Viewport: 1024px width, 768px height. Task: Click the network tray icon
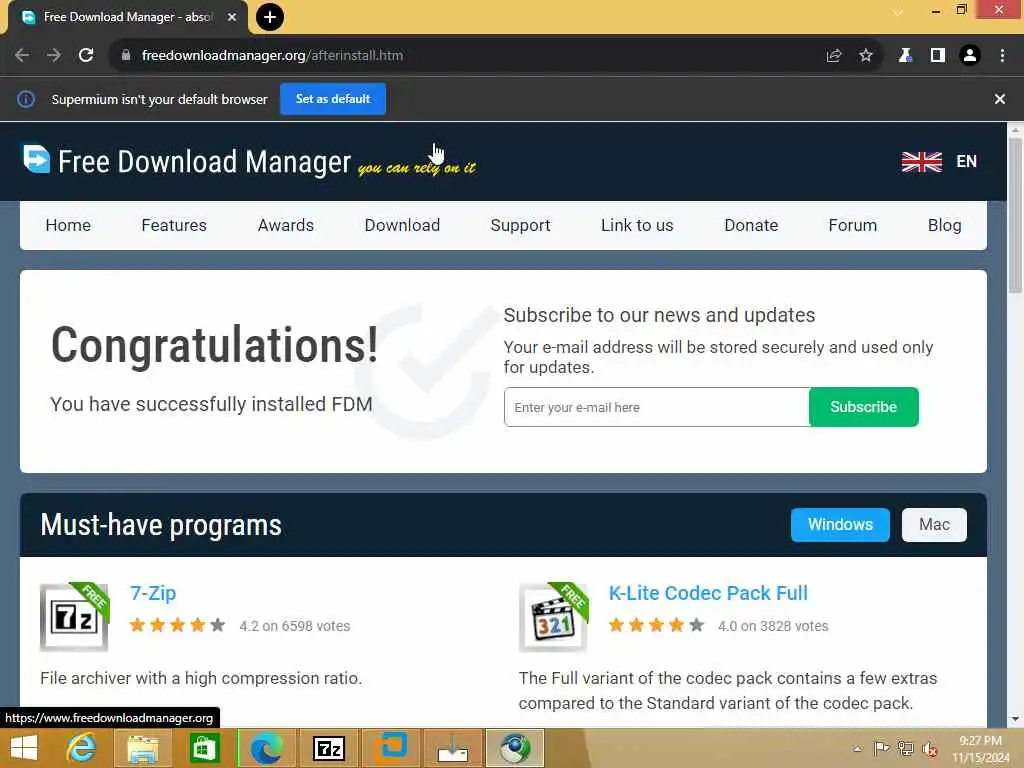(906, 749)
